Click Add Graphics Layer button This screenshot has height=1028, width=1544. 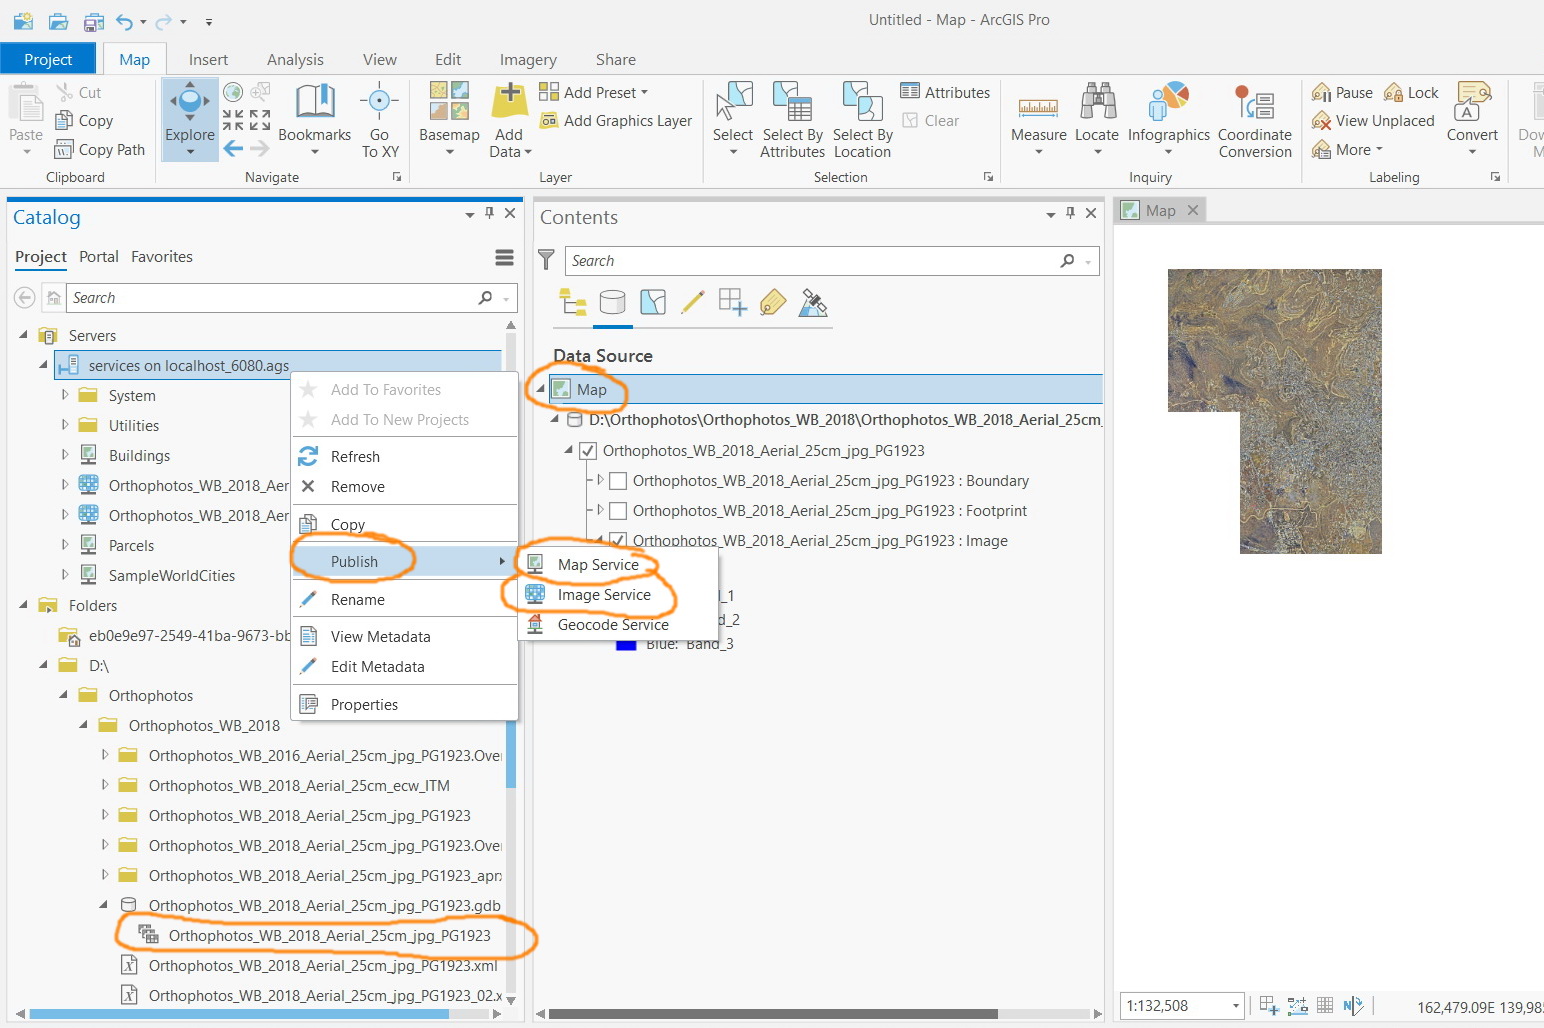(616, 121)
